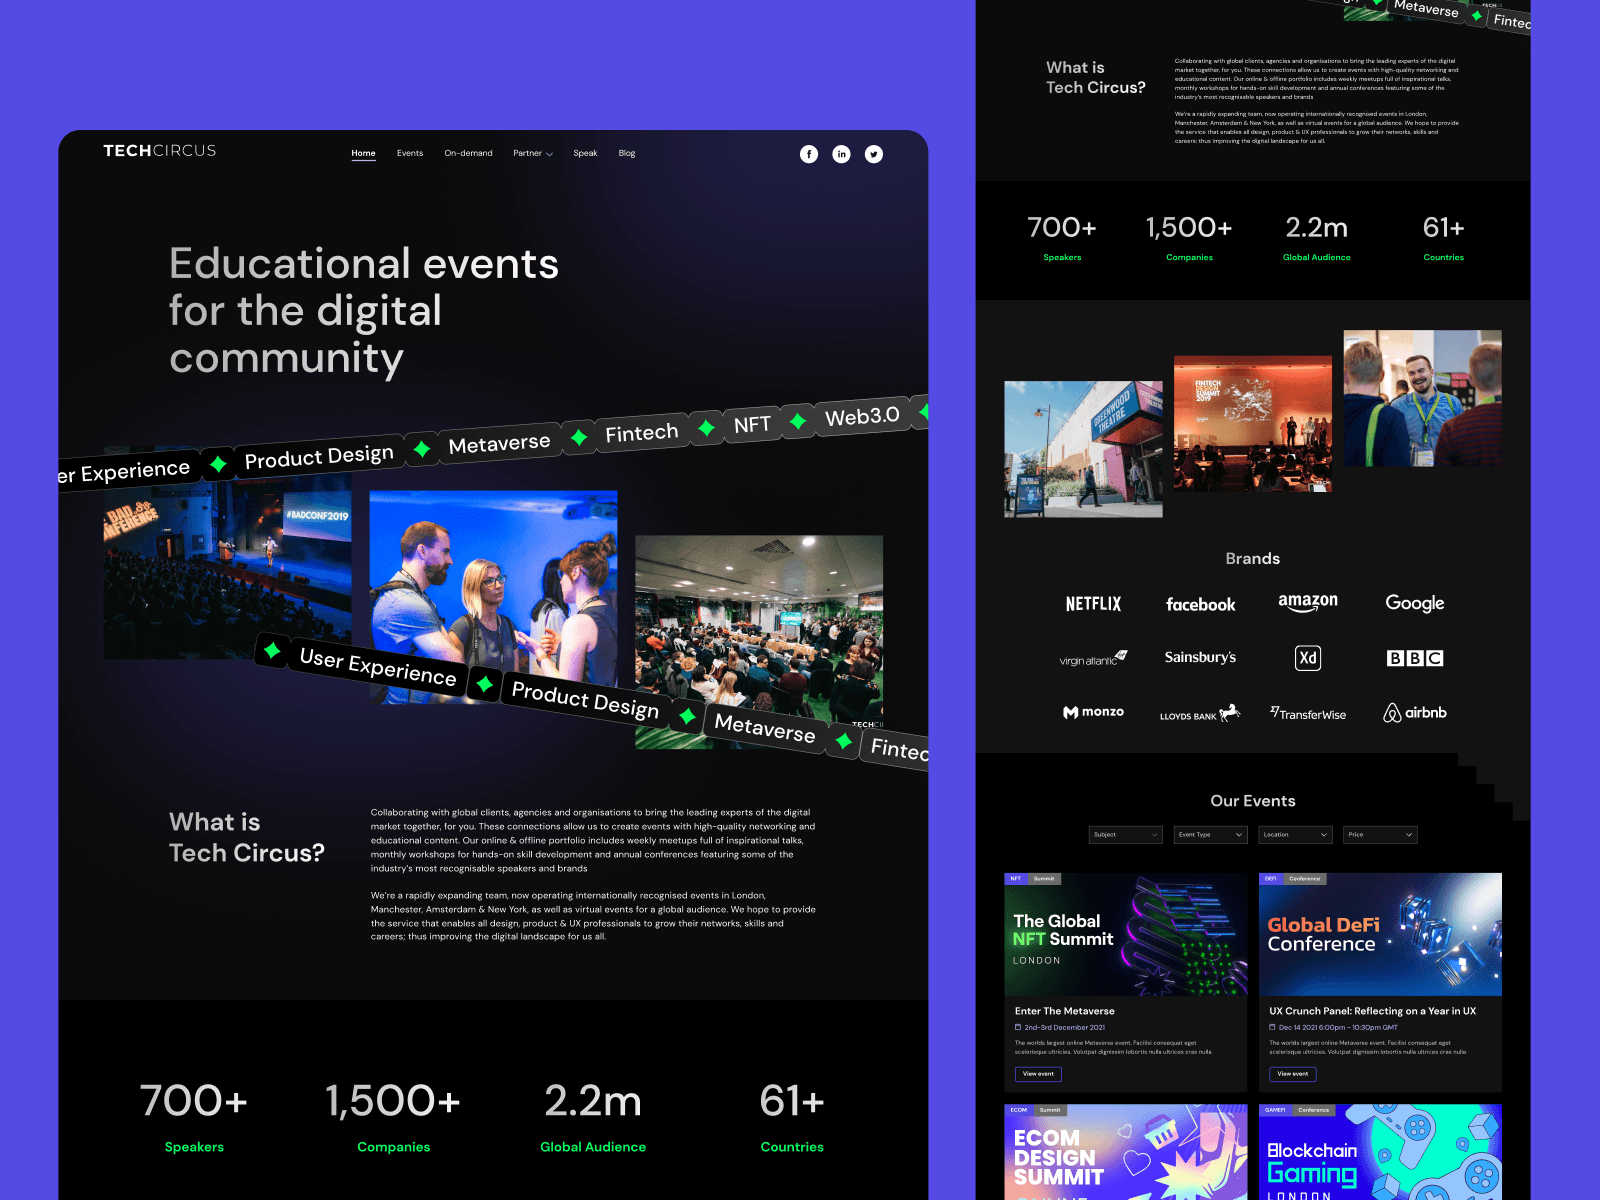Click the Lloyds Bank brand logo
Image resolution: width=1600 pixels, height=1200 pixels.
[1200, 713]
